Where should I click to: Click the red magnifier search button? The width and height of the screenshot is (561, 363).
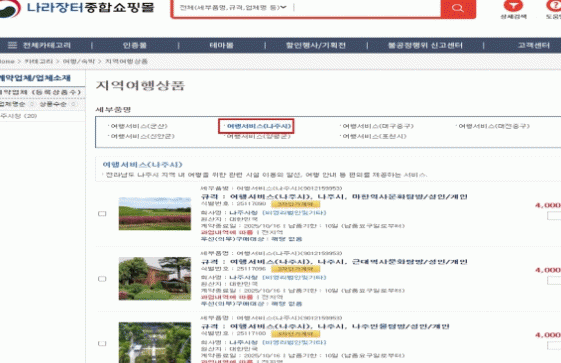pyautogui.click(x=458, y=8)
